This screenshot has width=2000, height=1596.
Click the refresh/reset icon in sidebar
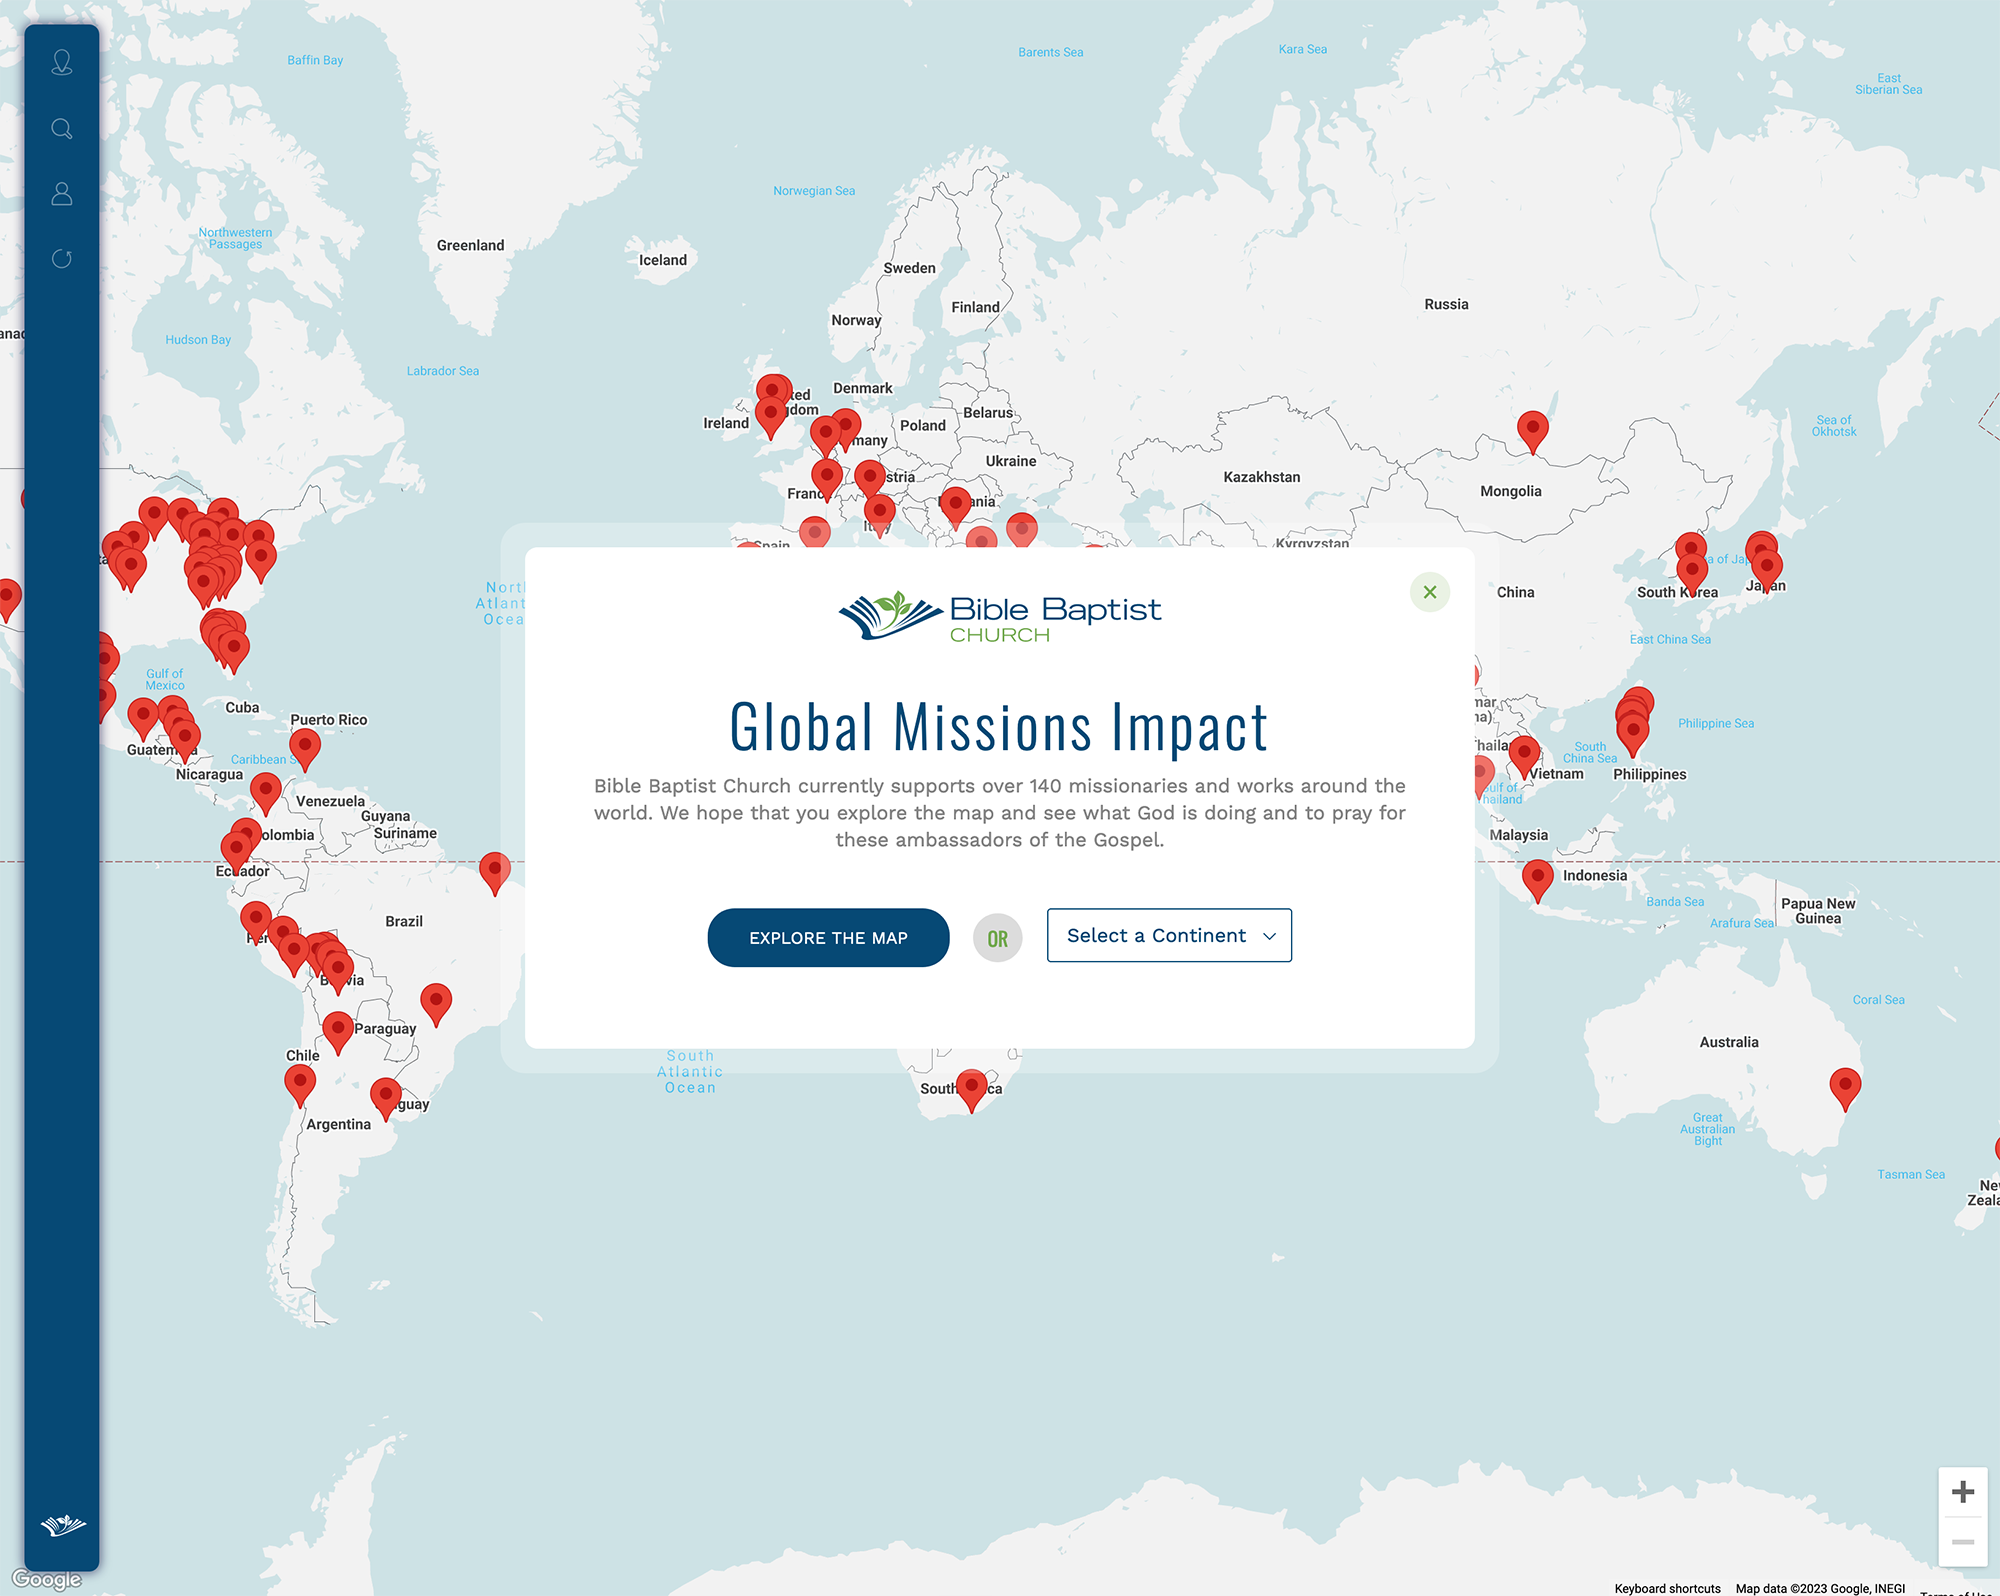pos(62,259)
